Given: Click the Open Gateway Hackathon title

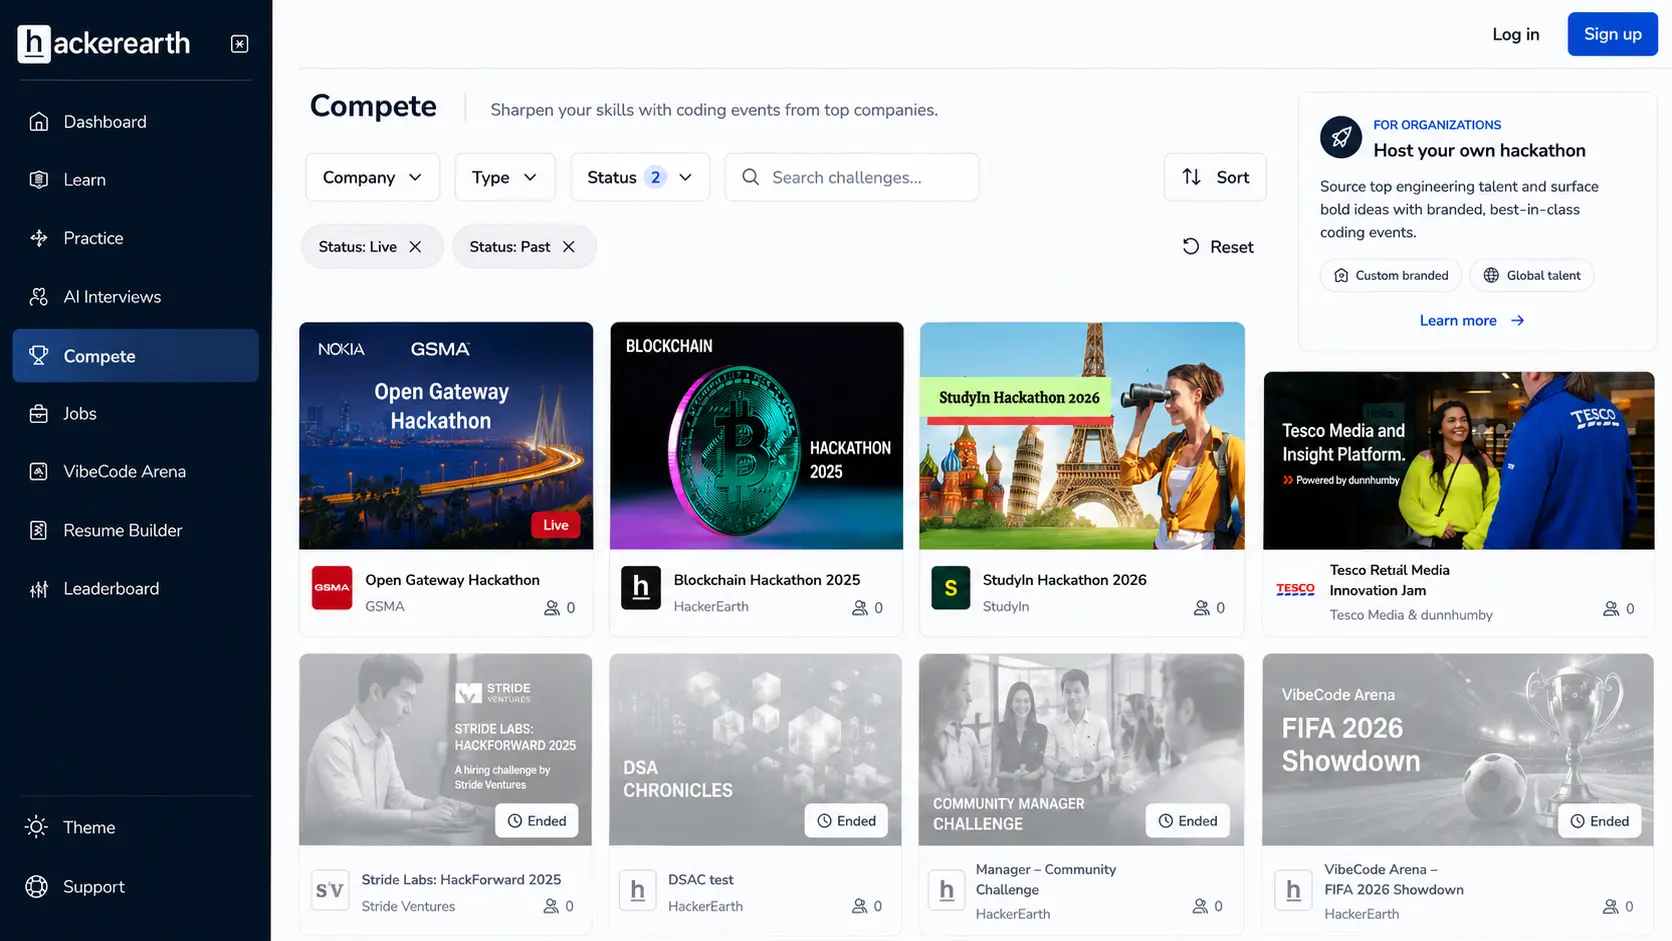Looking at the screenshot, I should pyautogui.click(x=452, y=580).
